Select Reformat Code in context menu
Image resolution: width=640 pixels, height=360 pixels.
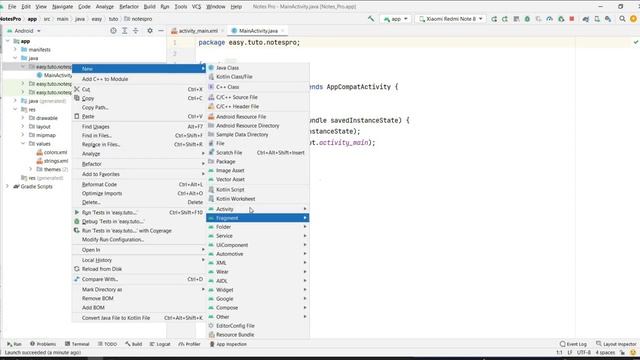pyautogui.click(x=139, y=184)
